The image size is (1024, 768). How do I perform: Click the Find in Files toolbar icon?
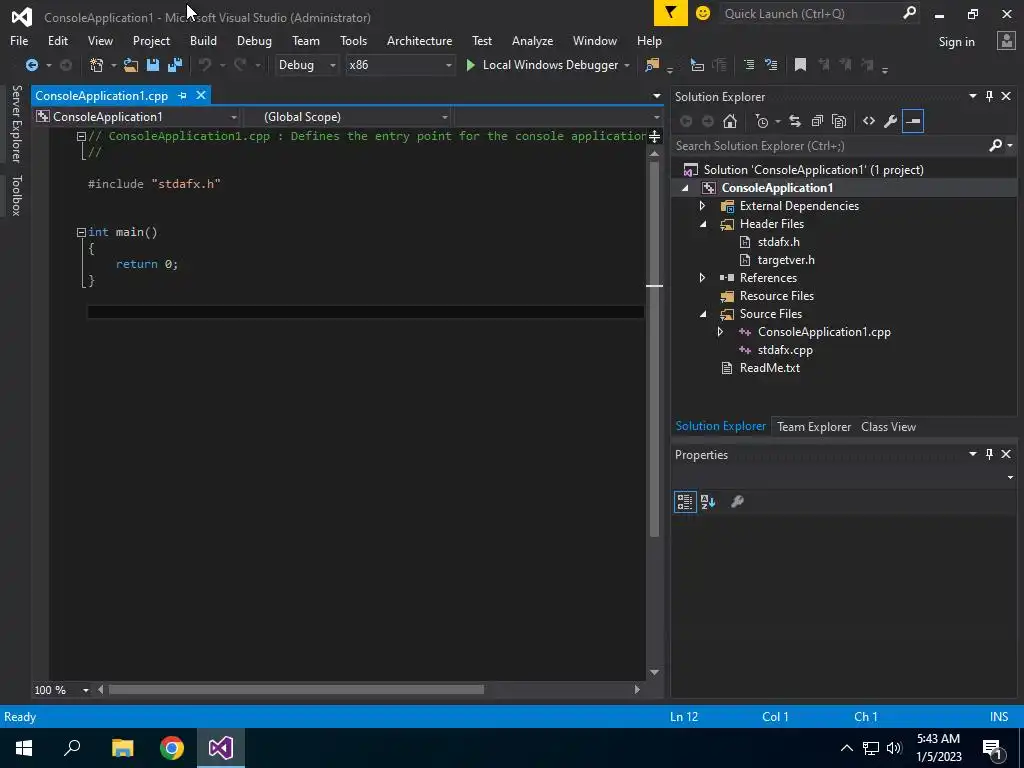[652, 65]
